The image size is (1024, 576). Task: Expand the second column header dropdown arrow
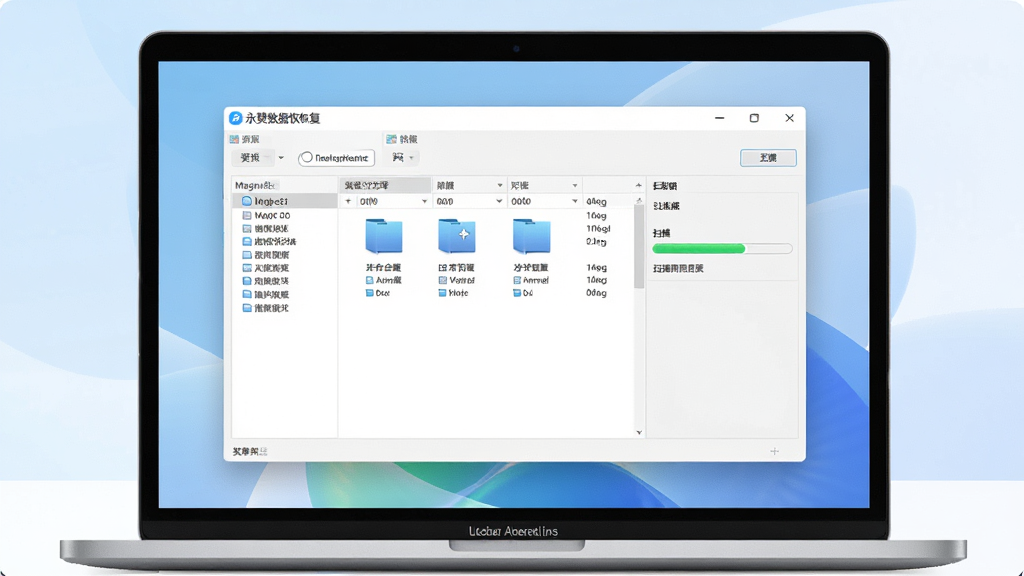point(500,185)
